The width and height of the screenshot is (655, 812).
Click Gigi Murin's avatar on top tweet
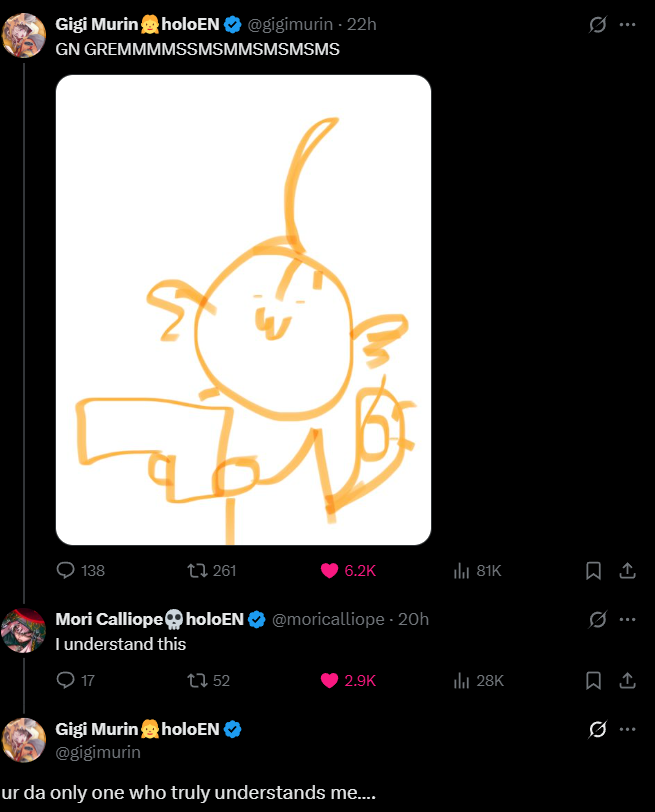(x=24, y=35)
